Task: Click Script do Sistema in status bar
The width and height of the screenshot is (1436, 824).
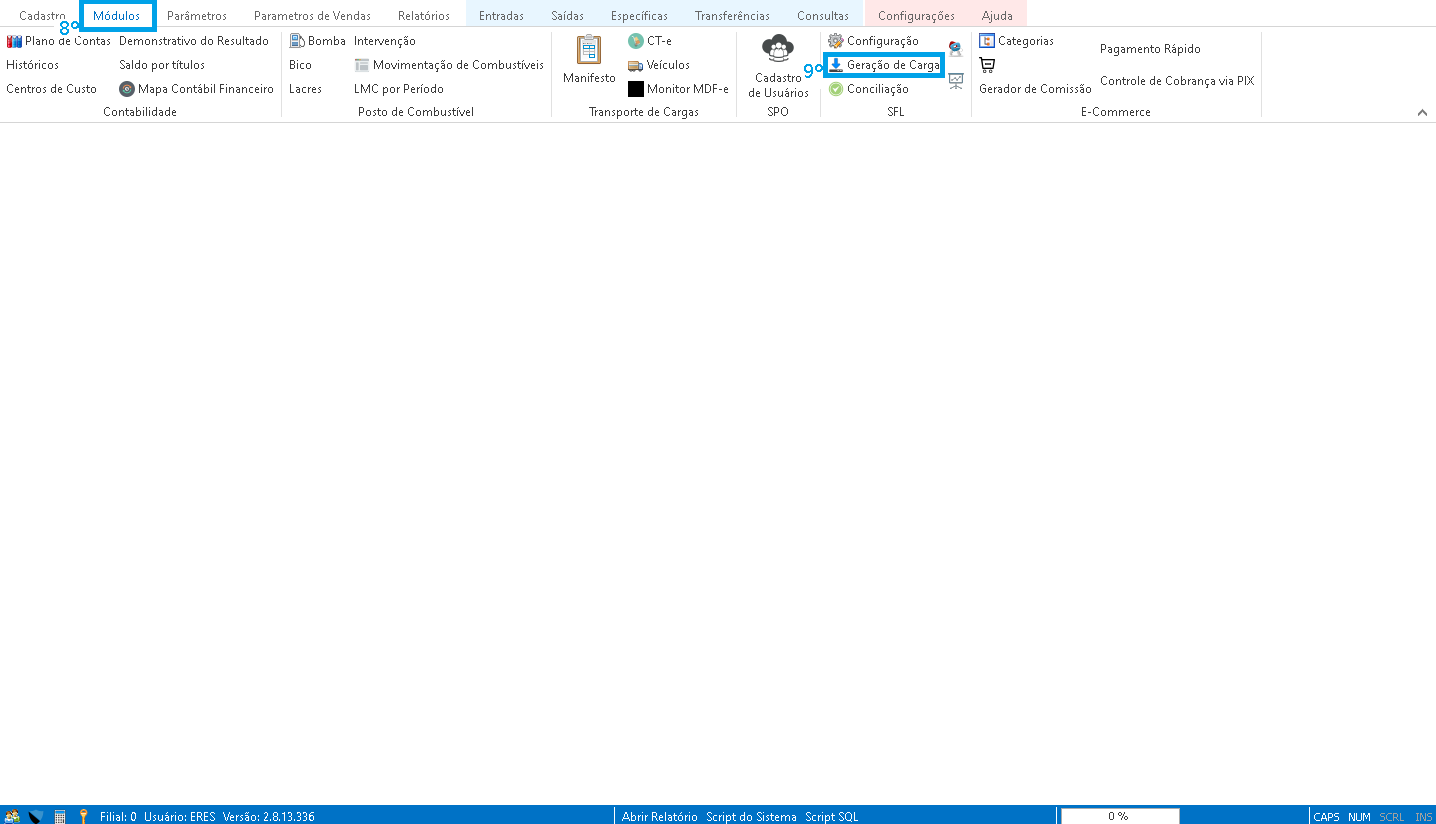Action: [752, 817]
